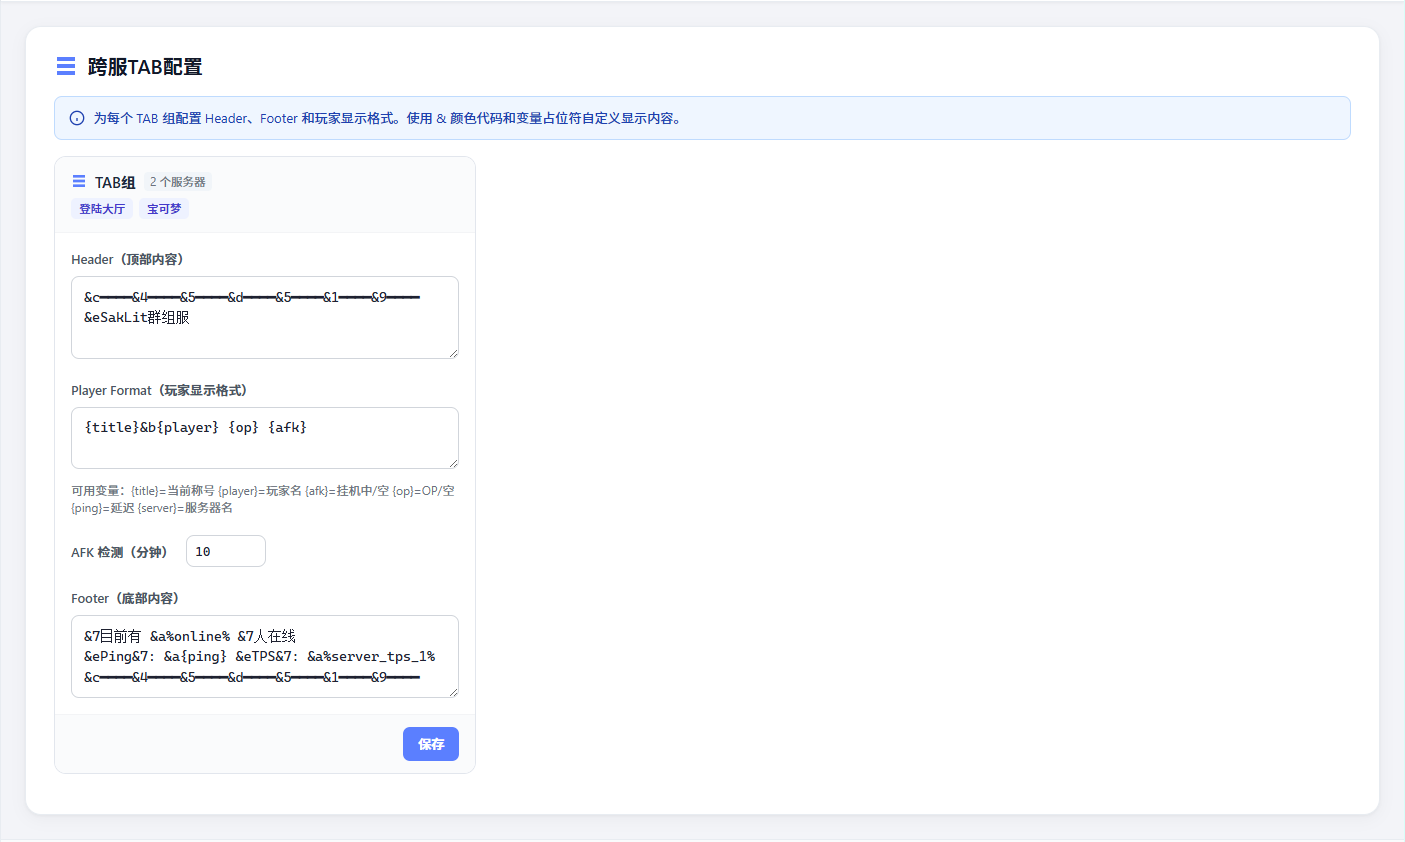Focus the Header (顶部内容) text area
The height and width of the screenshot is (842, 1405).
tap(265, 318)
